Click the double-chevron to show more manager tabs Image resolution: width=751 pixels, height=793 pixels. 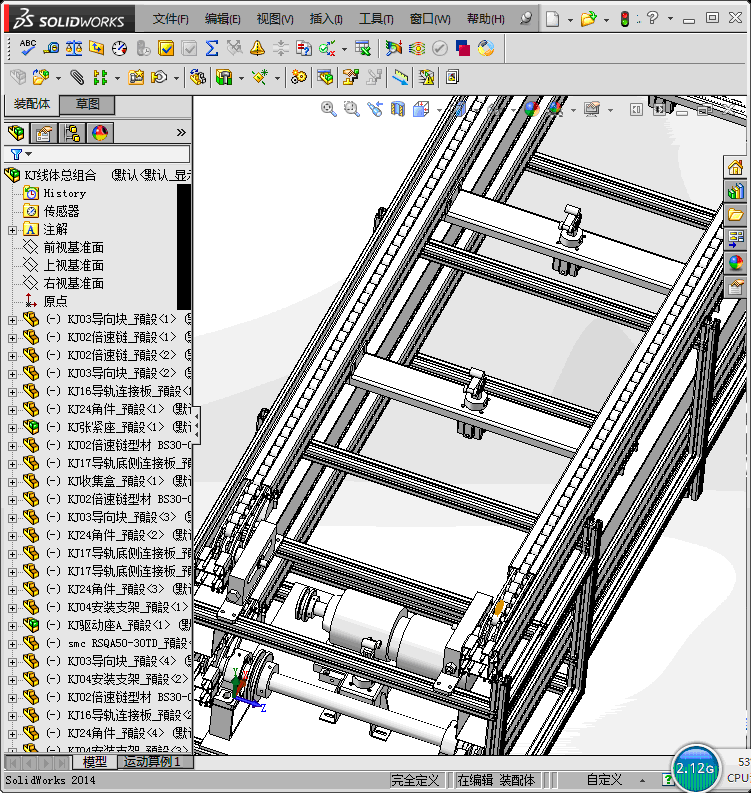pyautogui.click(x=181, y=133)
